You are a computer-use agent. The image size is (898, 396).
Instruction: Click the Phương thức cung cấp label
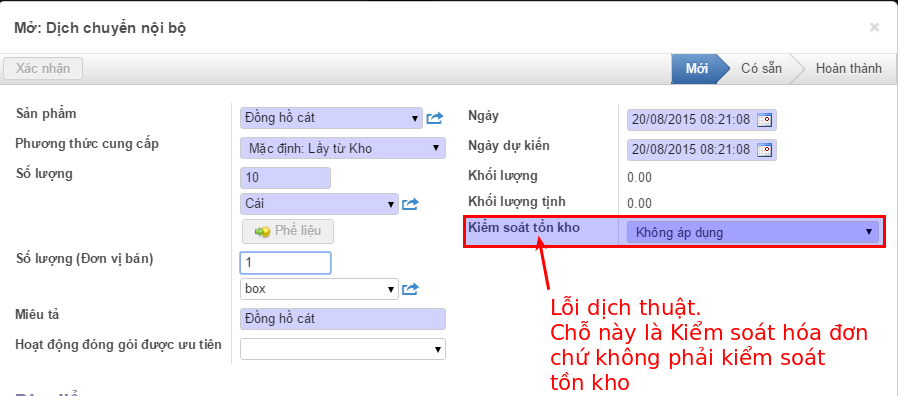(x=87, y=144)
